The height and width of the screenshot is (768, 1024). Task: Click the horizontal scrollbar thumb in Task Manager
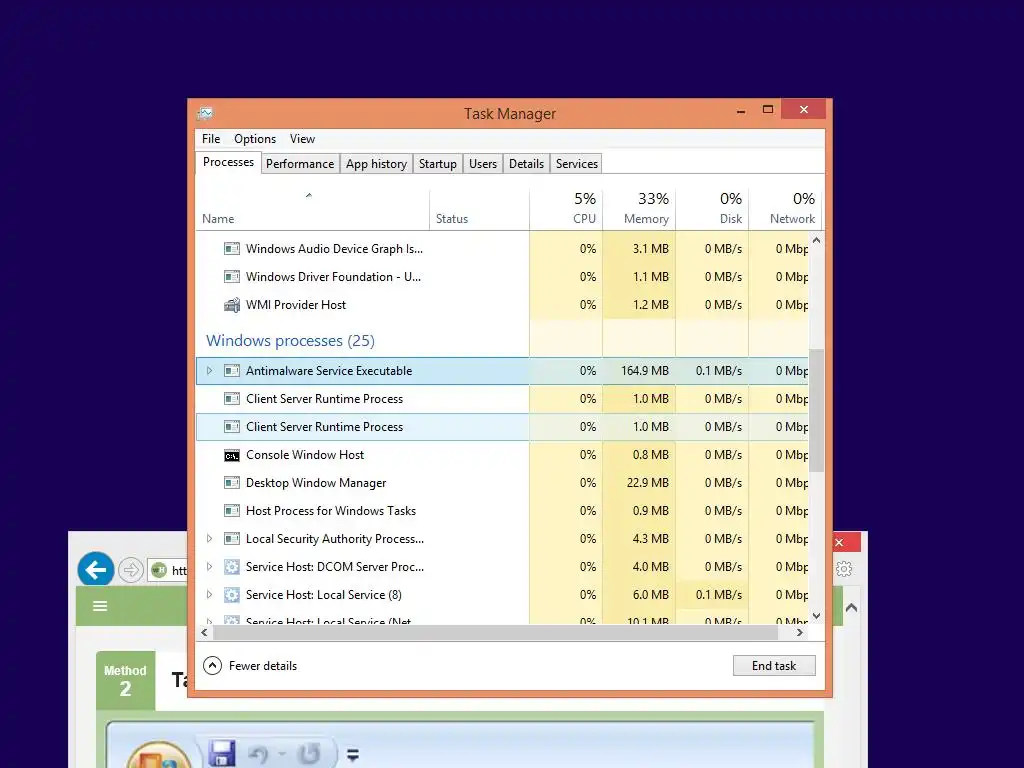[x=495, y=632]
